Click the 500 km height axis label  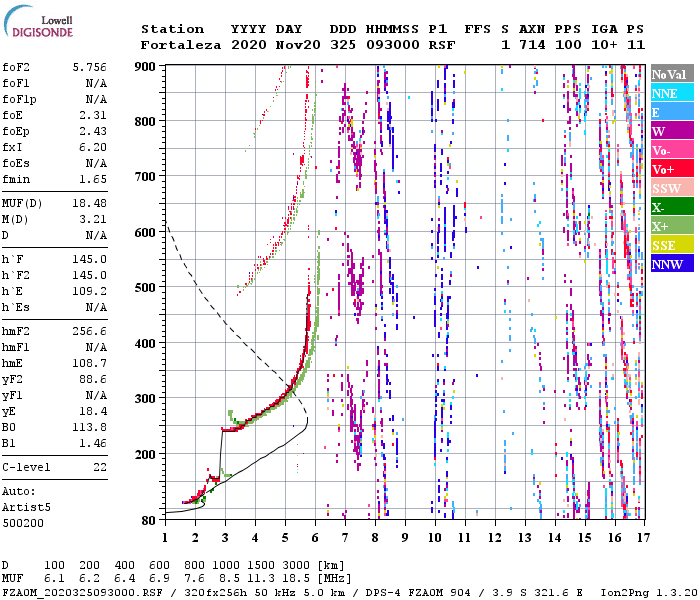click(146, 287)
